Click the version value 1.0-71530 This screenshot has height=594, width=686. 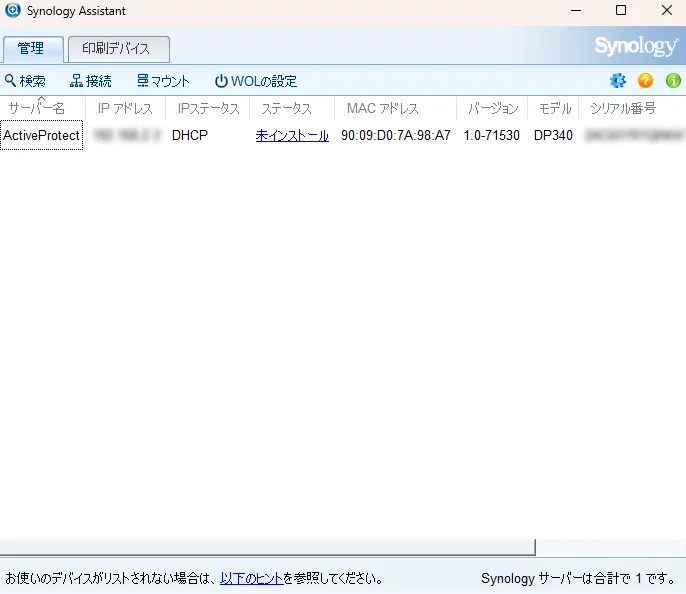click(x=491, y=135)
